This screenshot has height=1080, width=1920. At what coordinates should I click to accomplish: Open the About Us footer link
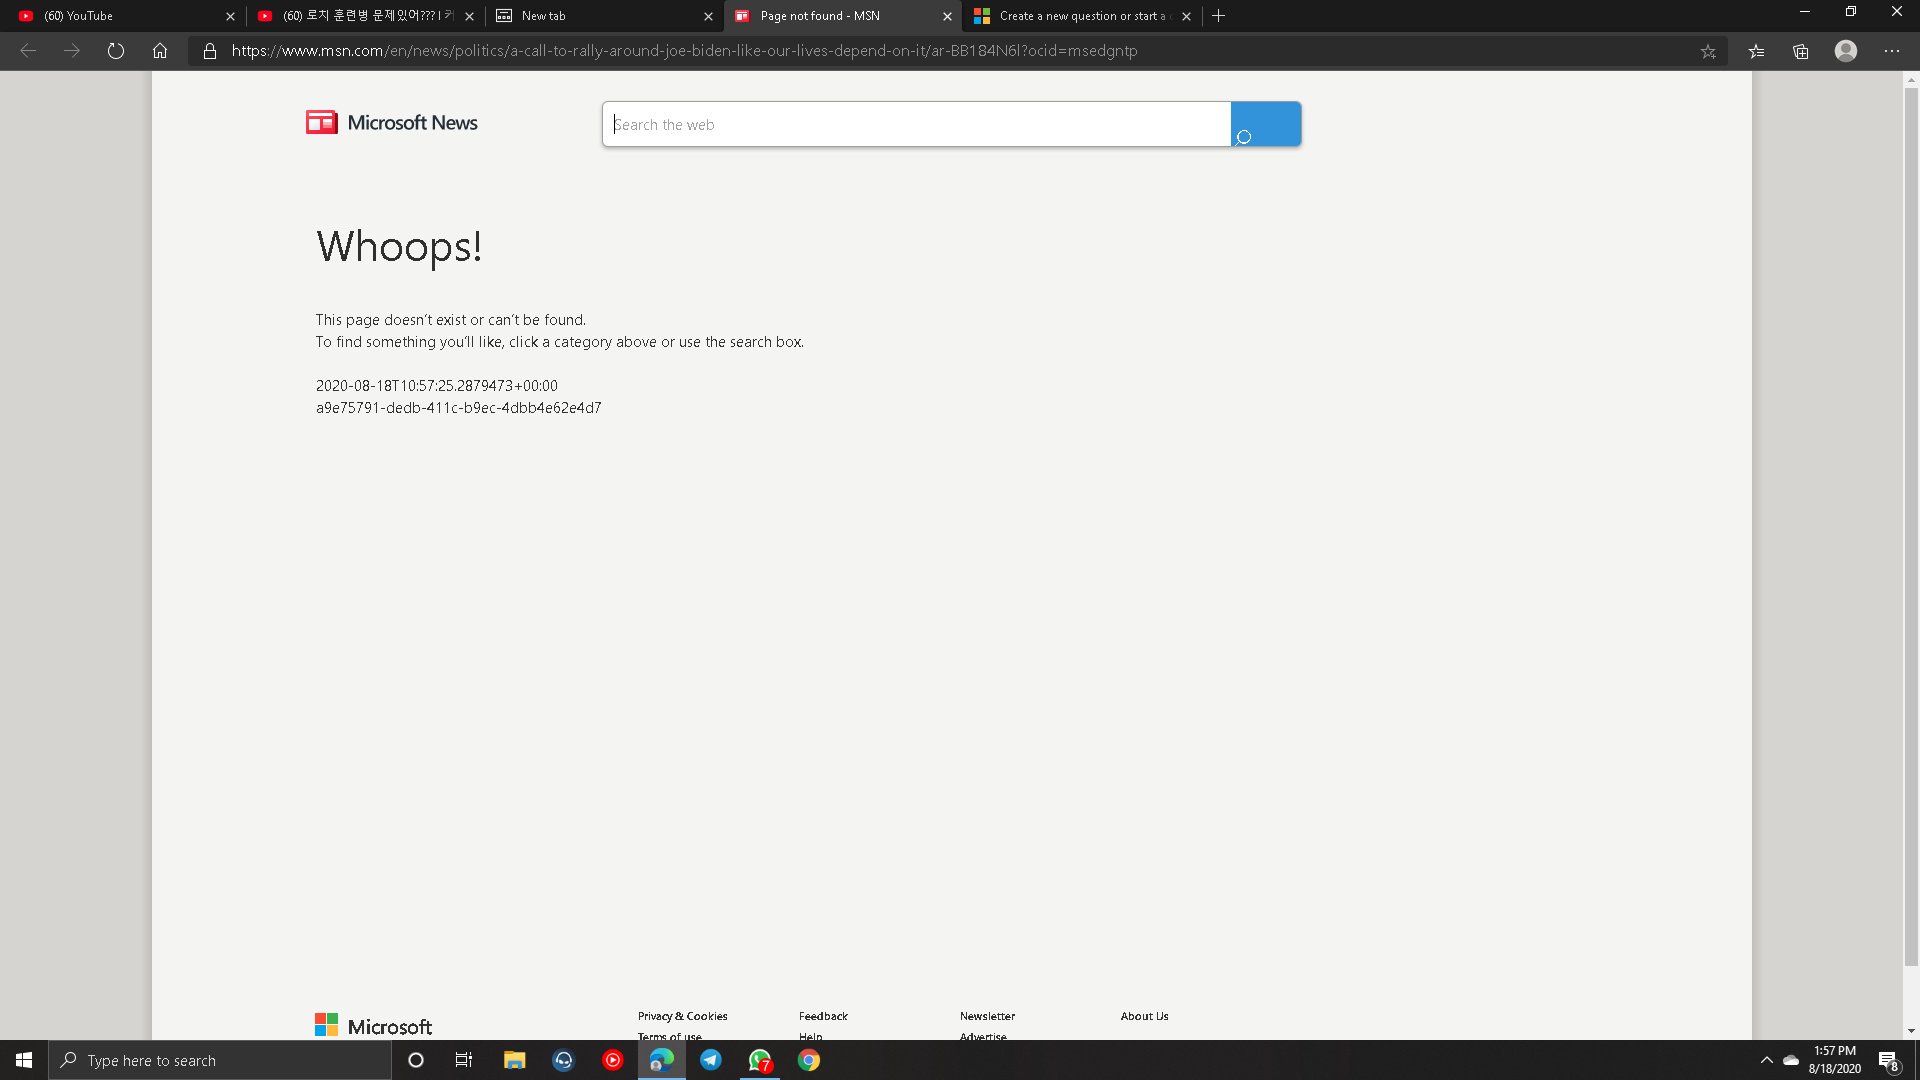(1144, 1016)
